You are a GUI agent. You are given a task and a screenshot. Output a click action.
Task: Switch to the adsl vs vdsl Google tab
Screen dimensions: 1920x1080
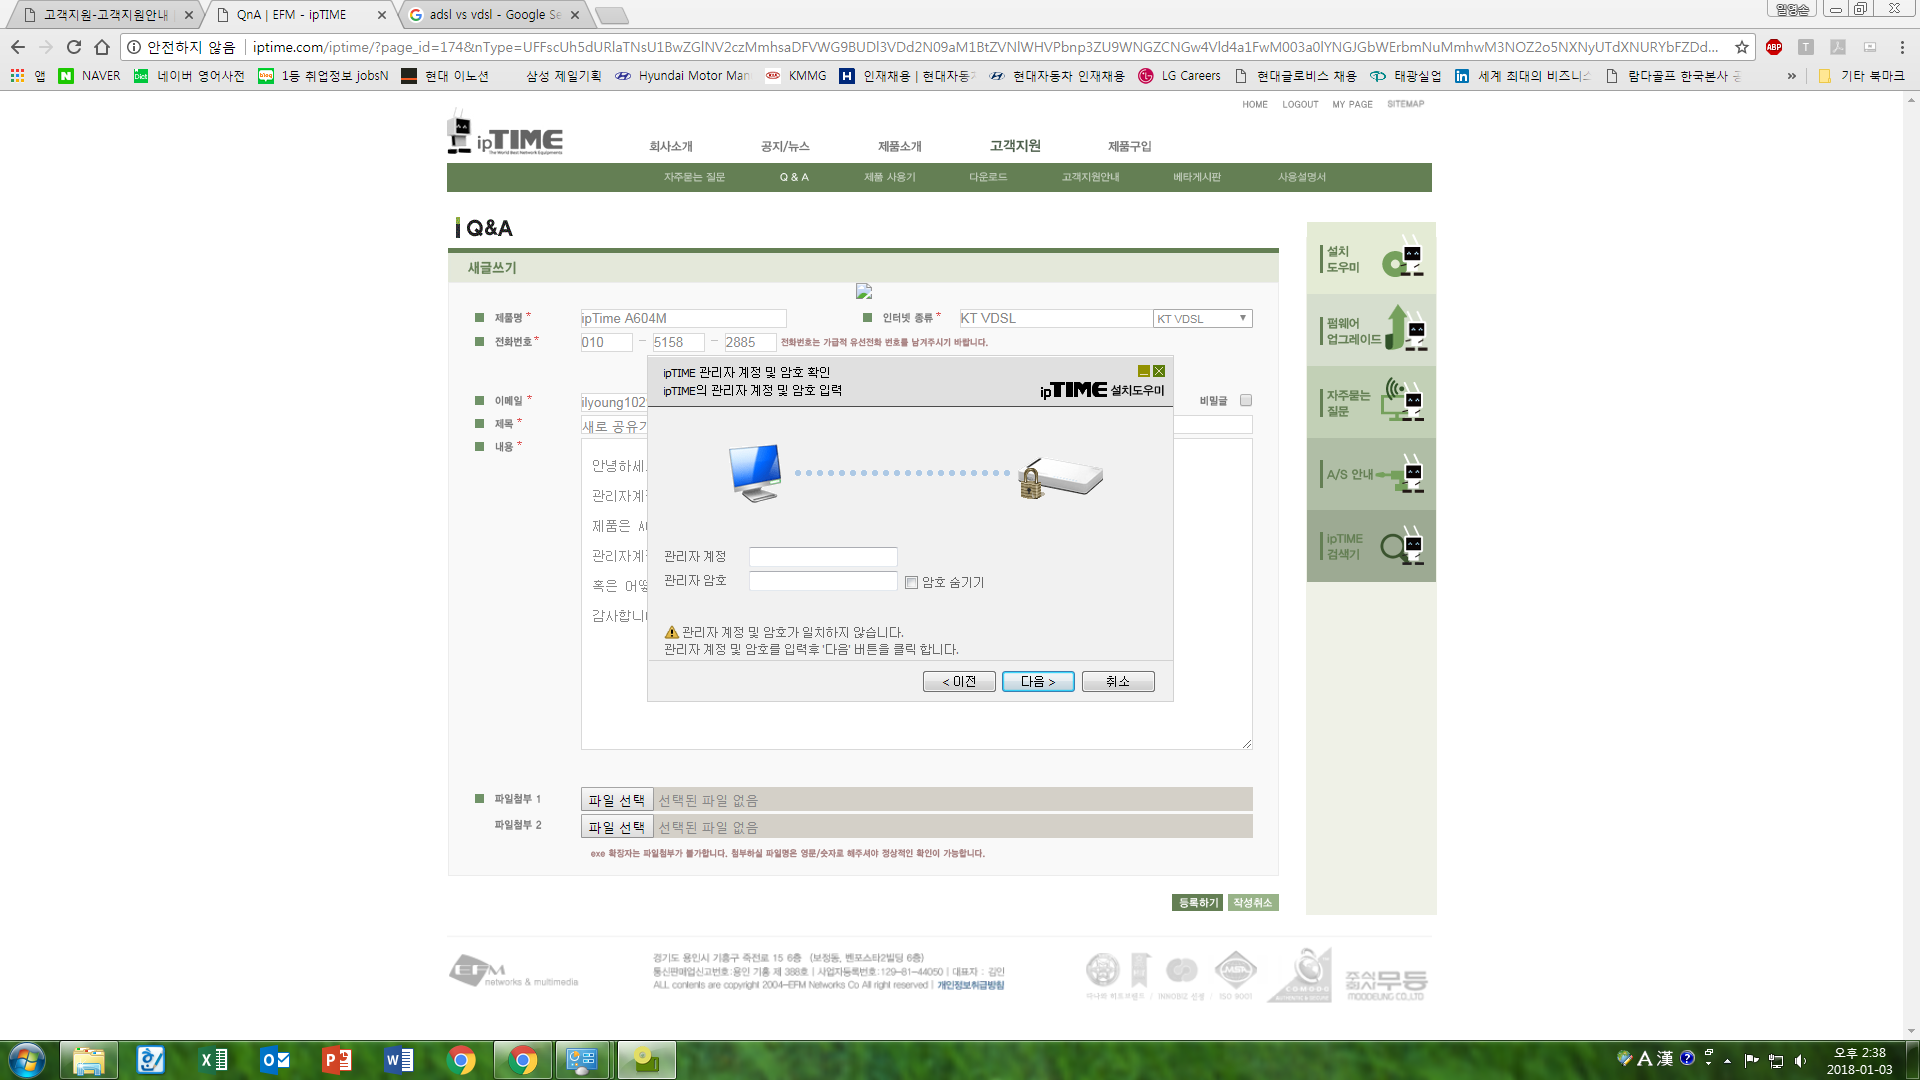click(494, 15)
